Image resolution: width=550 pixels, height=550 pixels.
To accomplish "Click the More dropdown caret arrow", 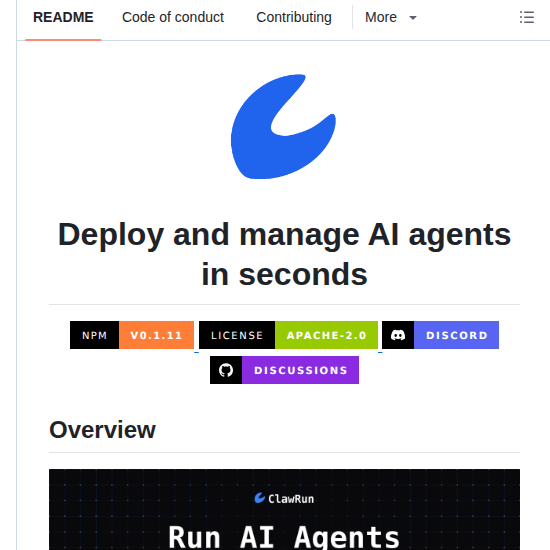I will click(413, 18).
